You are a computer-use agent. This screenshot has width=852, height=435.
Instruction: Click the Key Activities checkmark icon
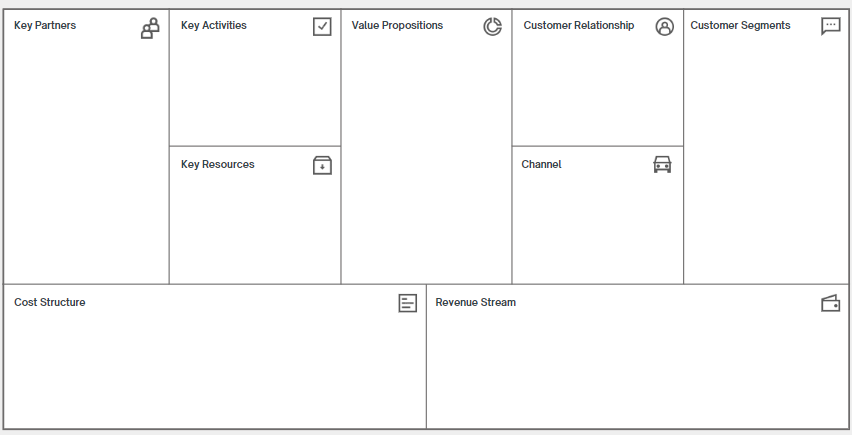[322, 27]
